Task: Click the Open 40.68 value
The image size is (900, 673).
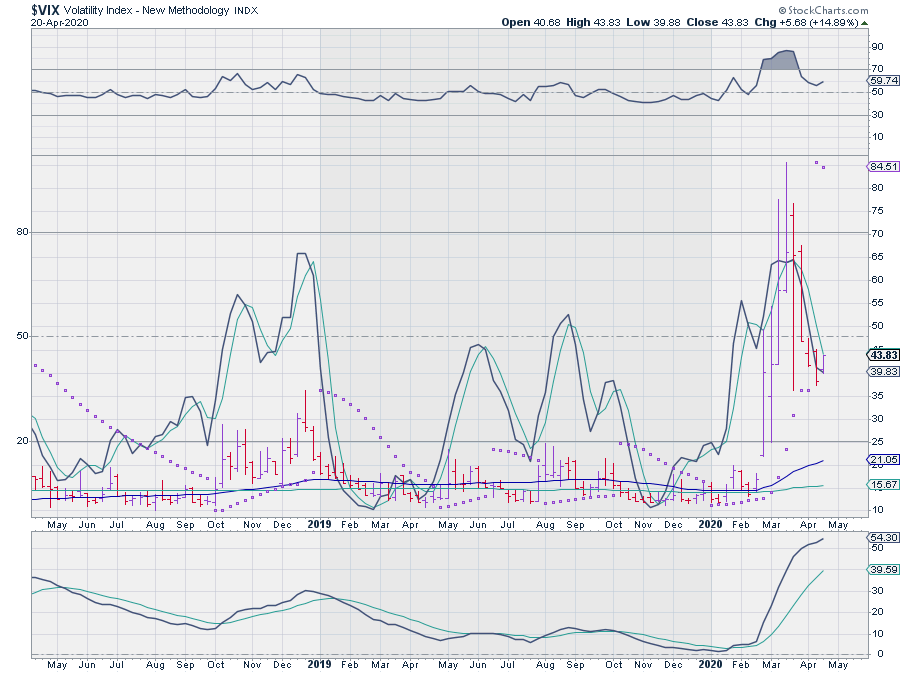Action: (530, 21)
